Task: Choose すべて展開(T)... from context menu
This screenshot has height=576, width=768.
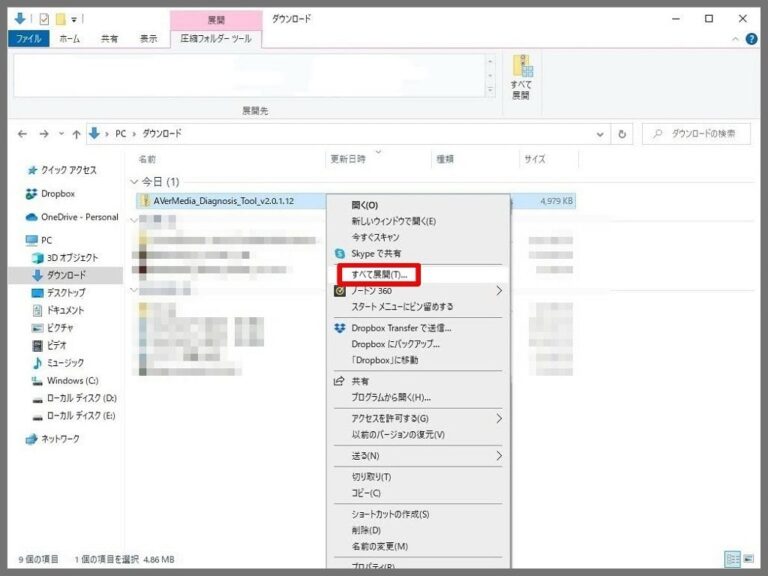Action: pyautogui.click(x=379, y=274)
